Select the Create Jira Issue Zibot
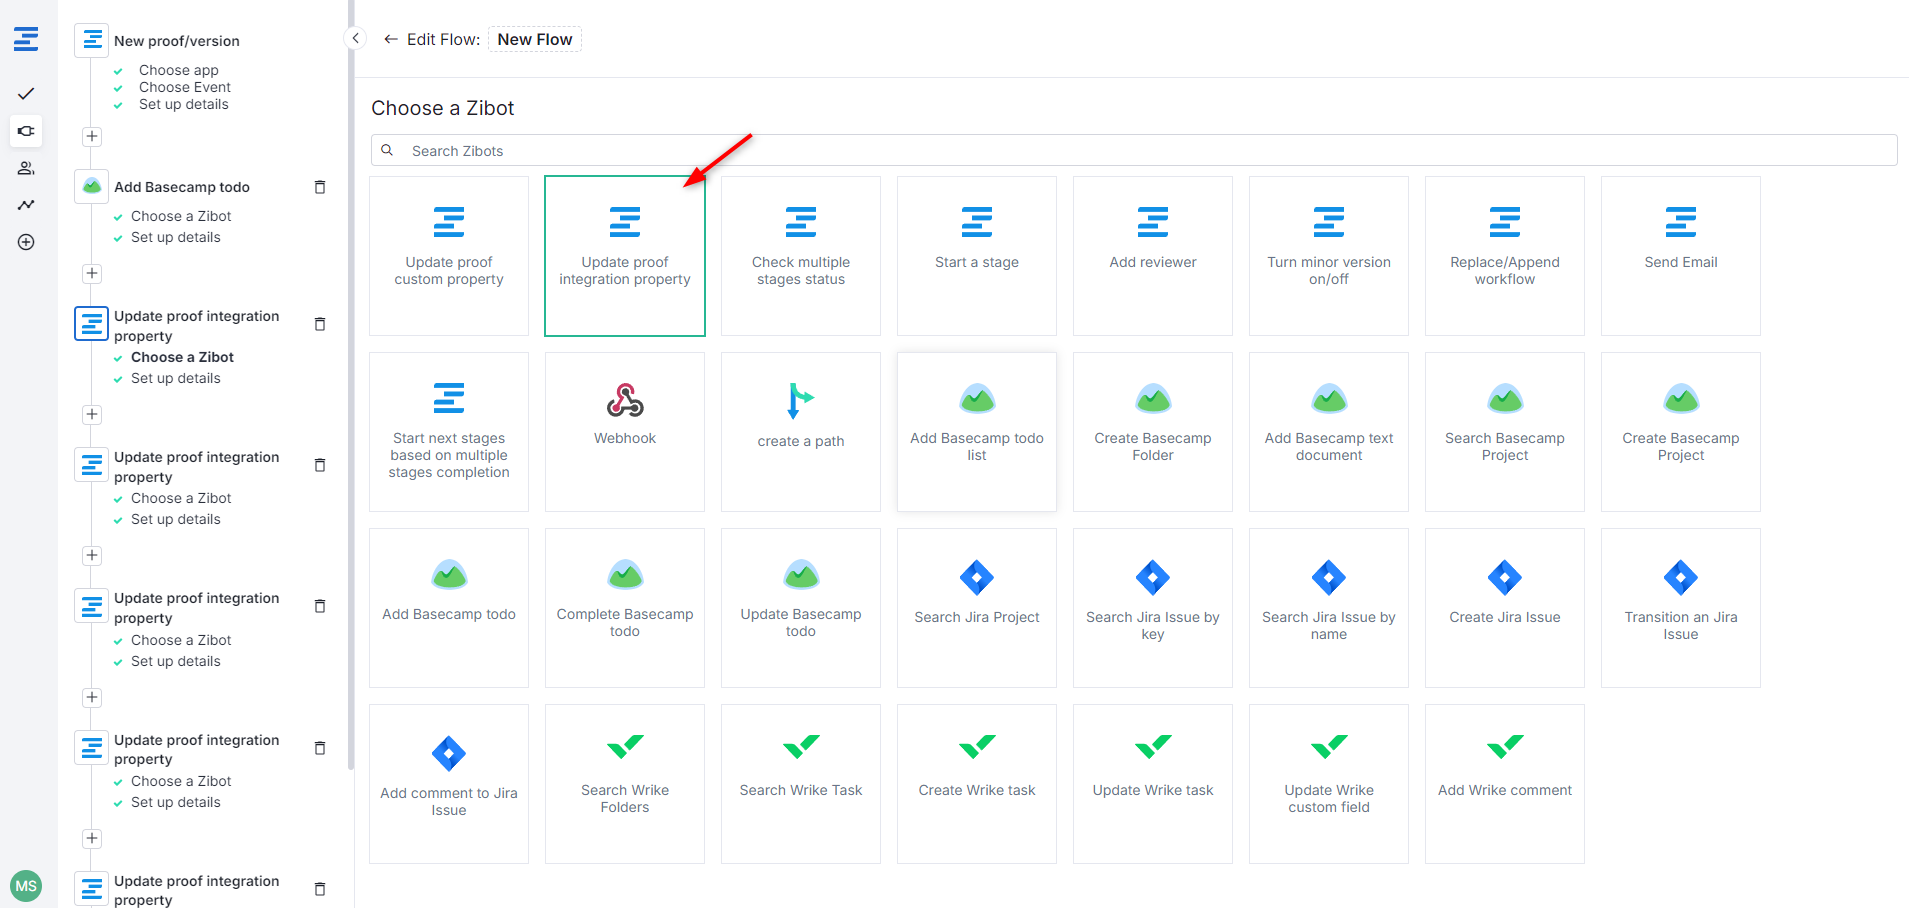This screenshot has width=1909, height=908. point(1505,608)
